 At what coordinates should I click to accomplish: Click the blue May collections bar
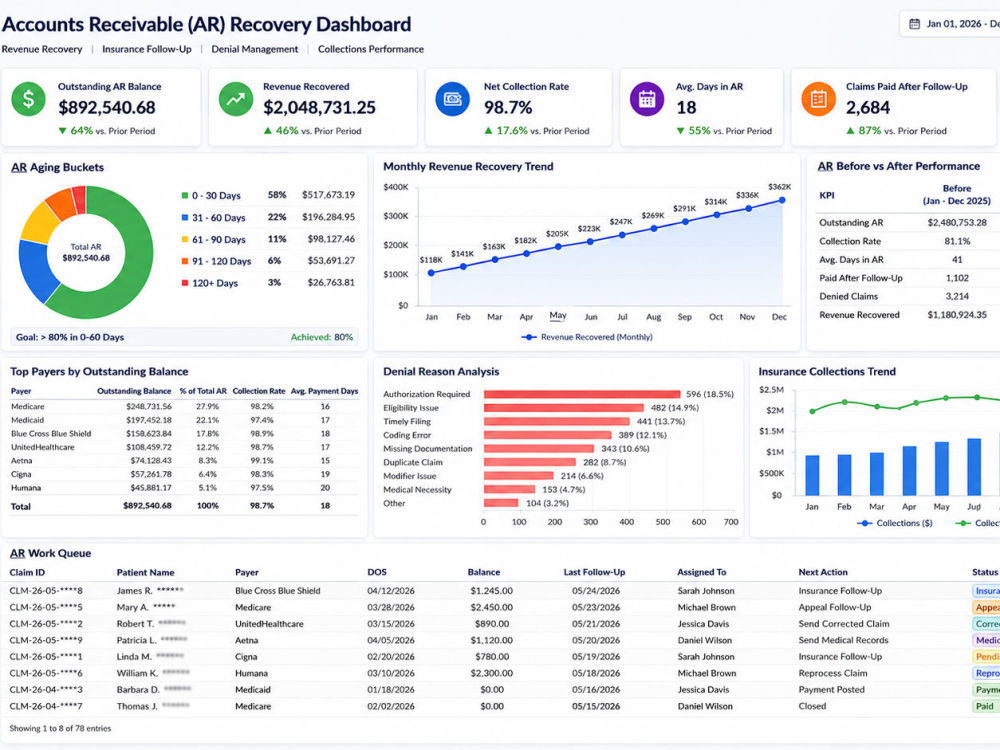941,469
